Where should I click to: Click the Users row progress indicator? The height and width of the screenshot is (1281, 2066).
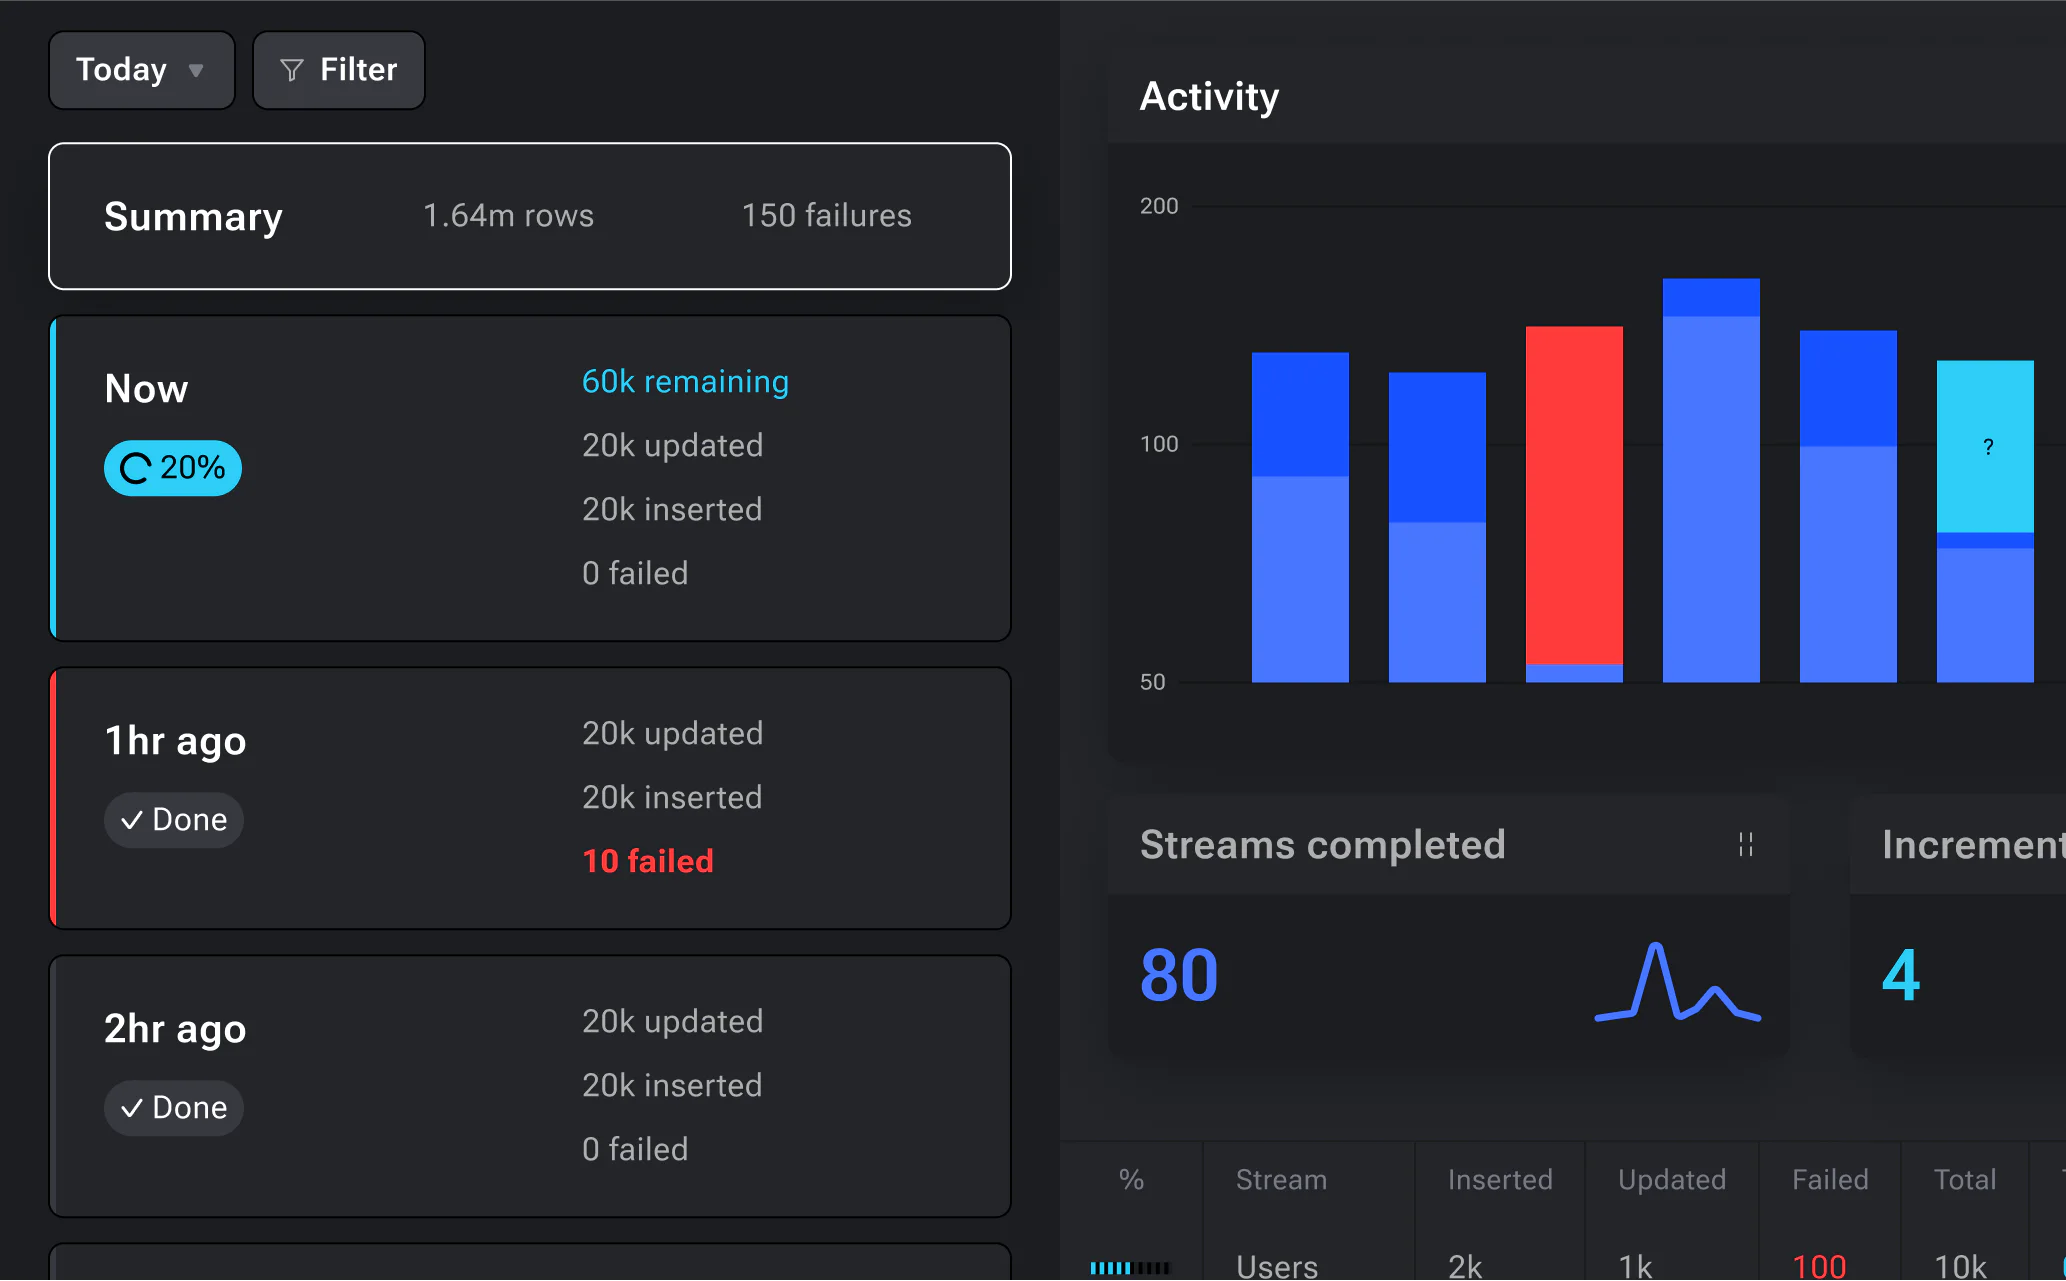pyautogui.click(x=1130, y=1267)
